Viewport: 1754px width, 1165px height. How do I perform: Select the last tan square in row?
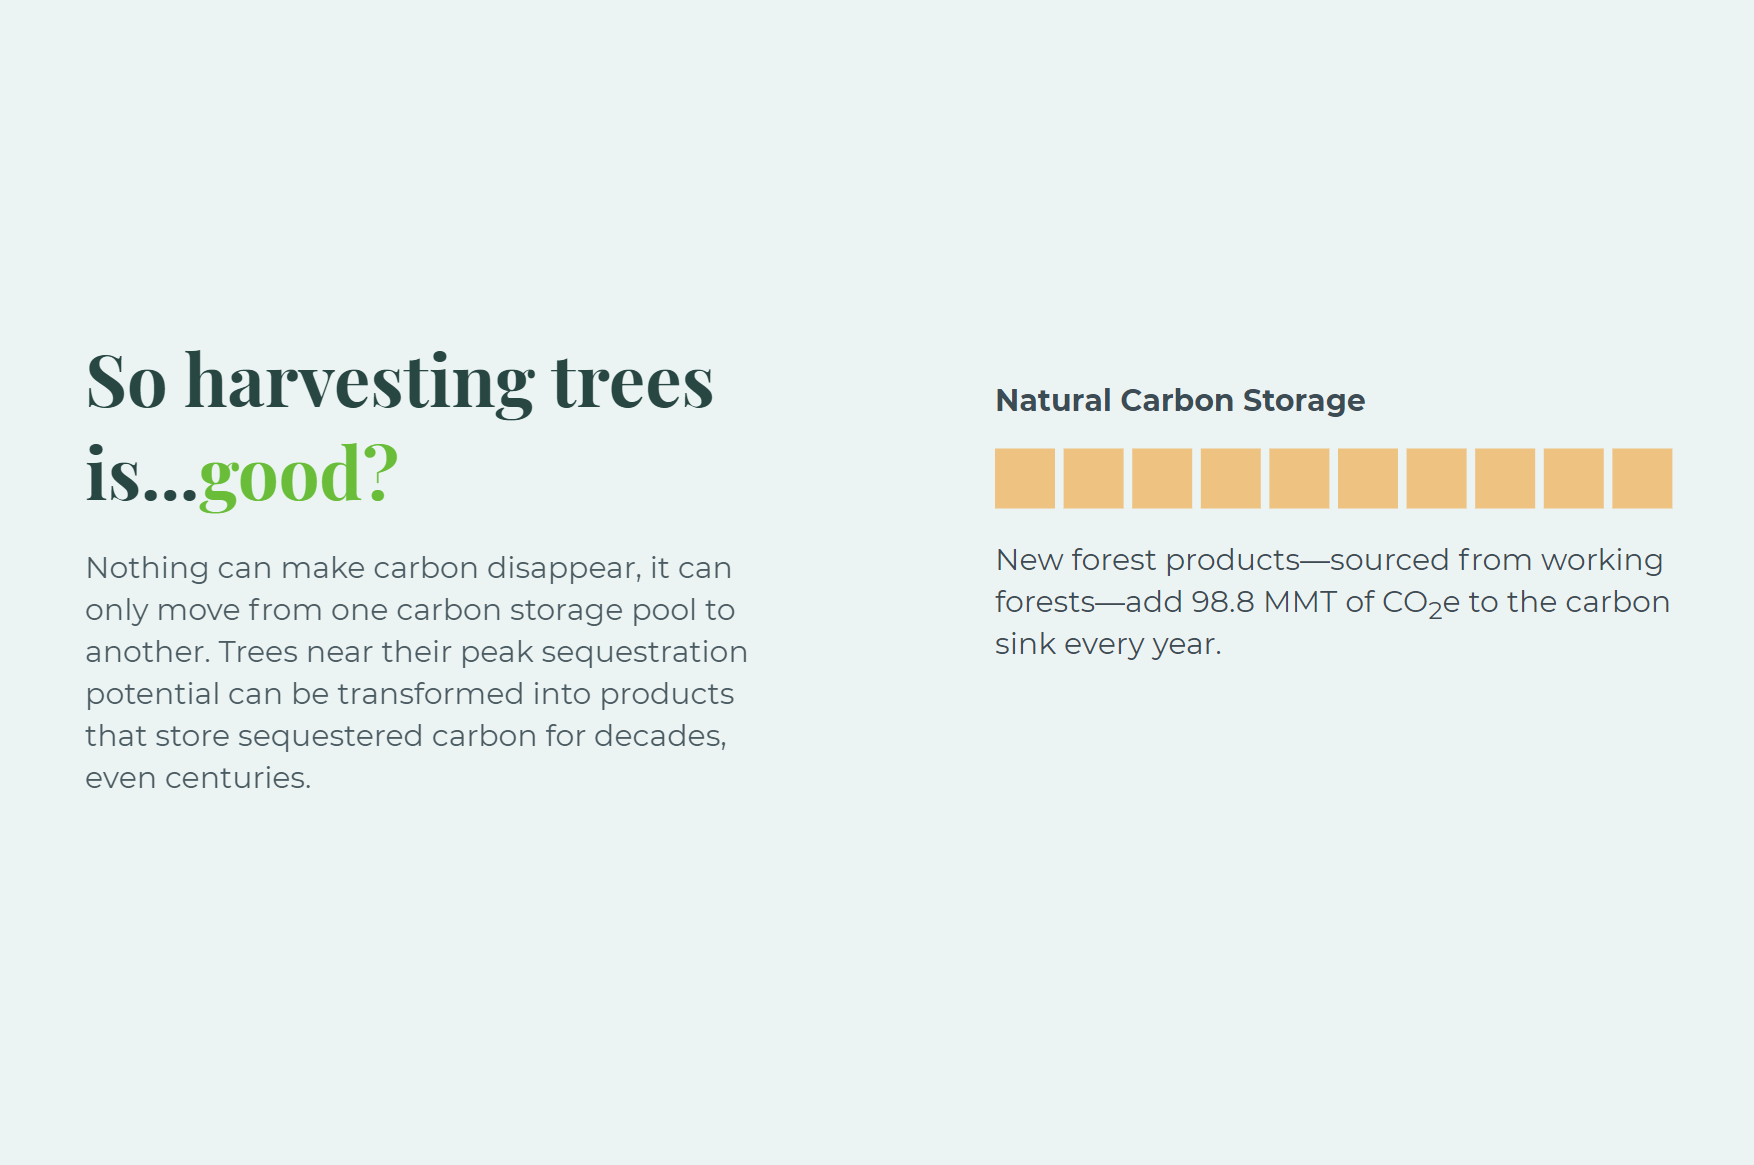[x=1642, y=478]
